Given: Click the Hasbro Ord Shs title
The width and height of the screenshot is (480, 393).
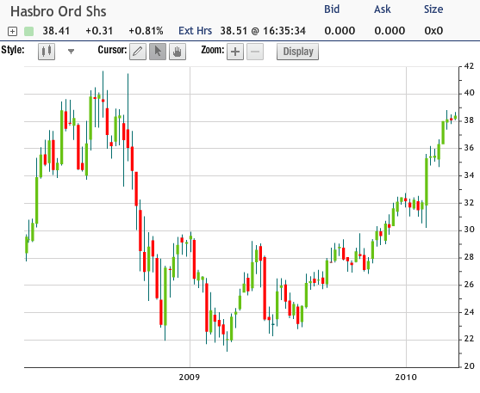Looking at the screenshot, I should tap(58, 11).
